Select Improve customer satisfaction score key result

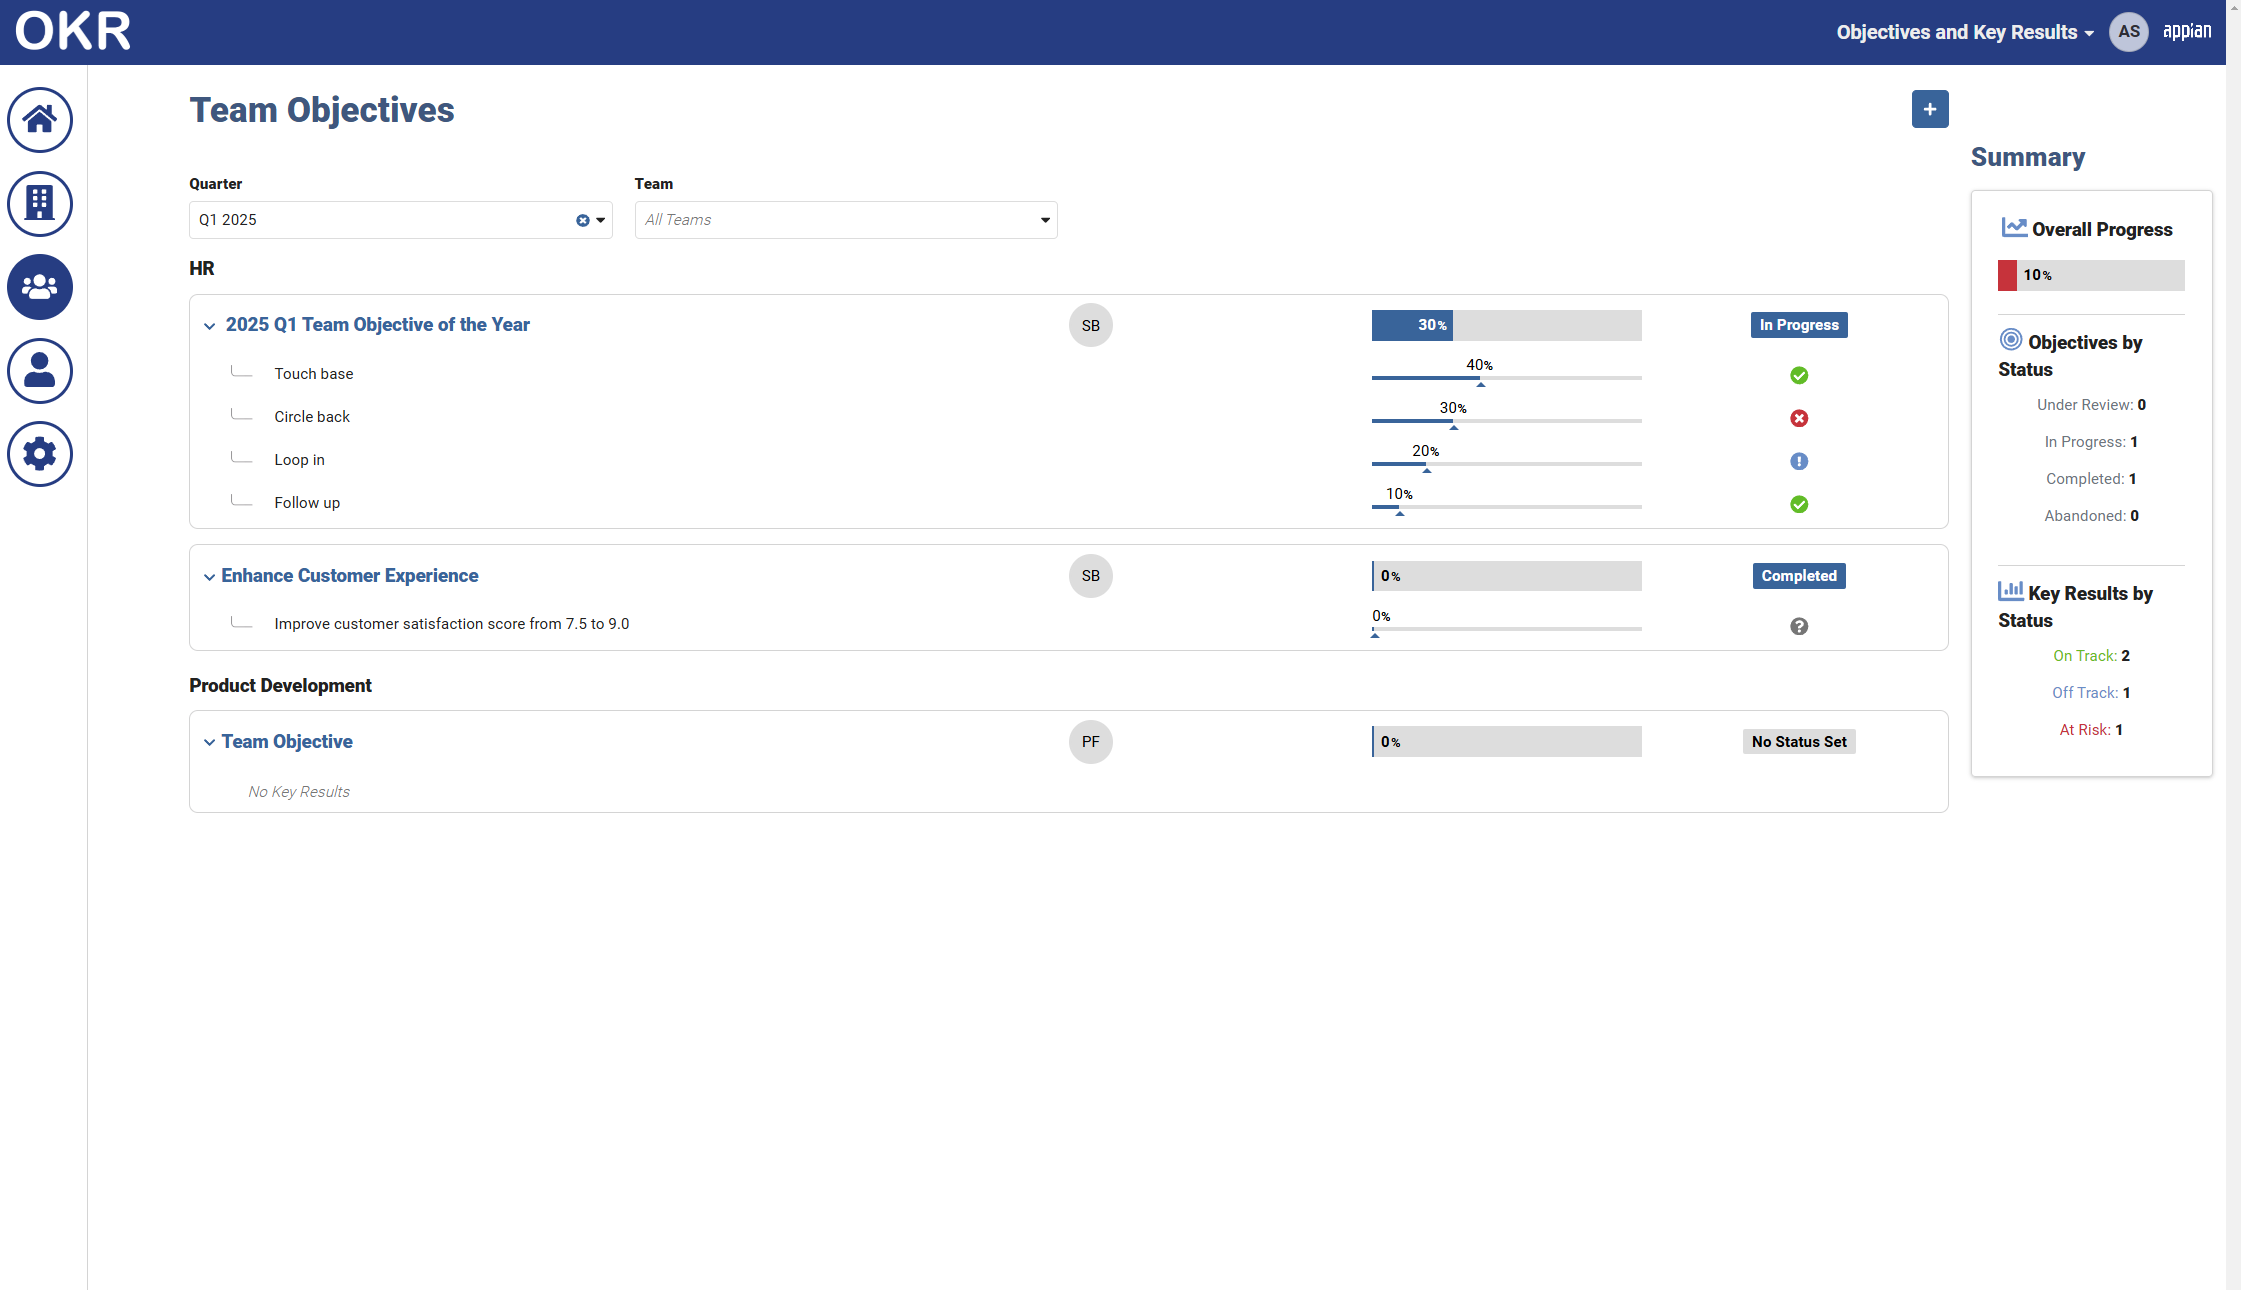pos(452,624)
